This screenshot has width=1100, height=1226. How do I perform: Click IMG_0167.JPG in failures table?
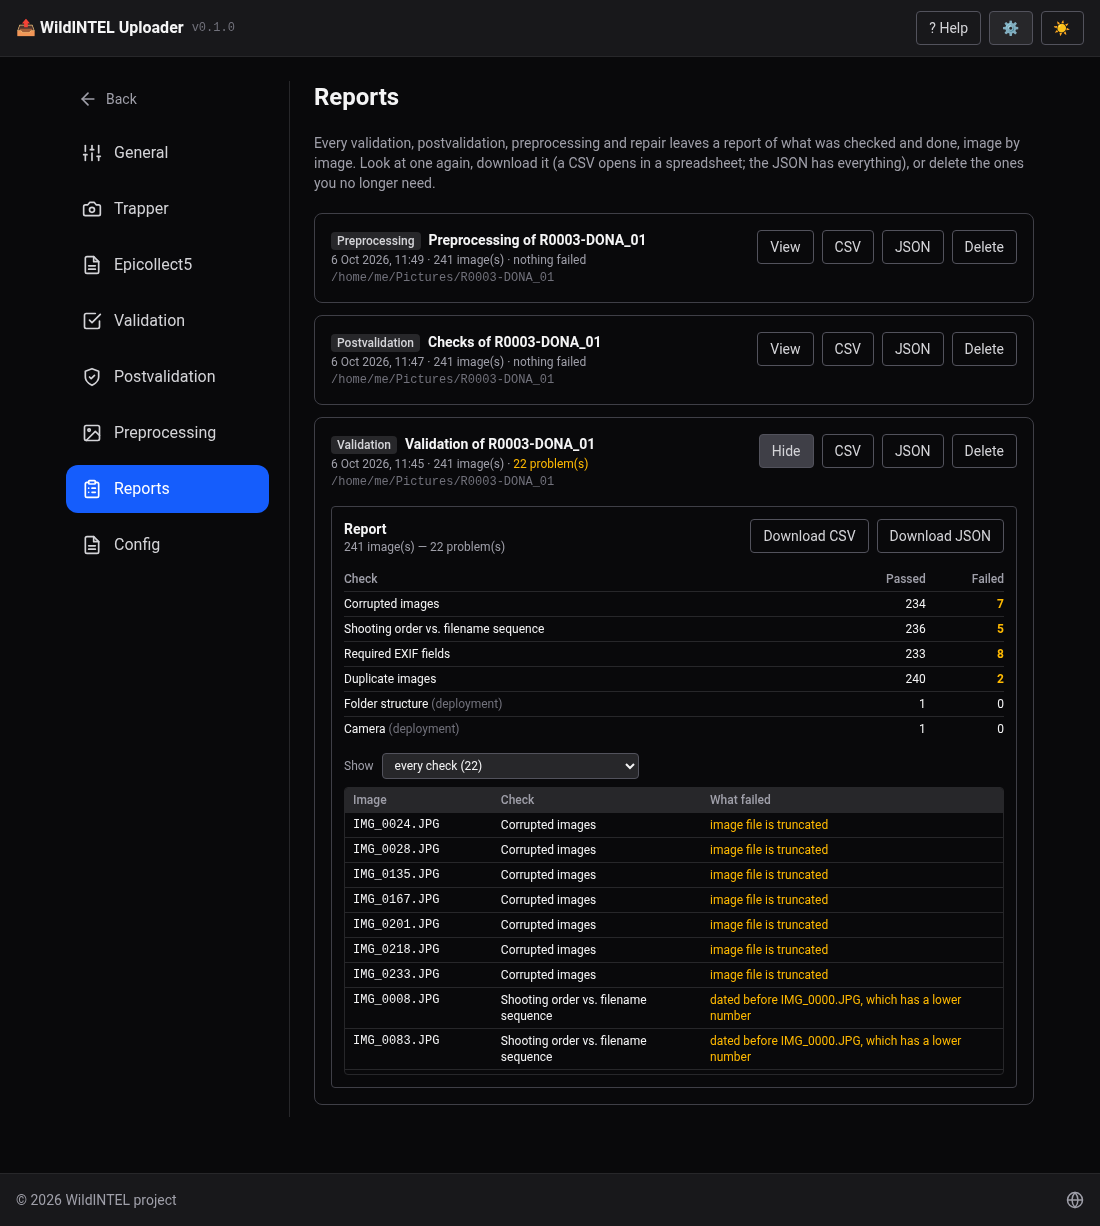[x=396, y=900]
